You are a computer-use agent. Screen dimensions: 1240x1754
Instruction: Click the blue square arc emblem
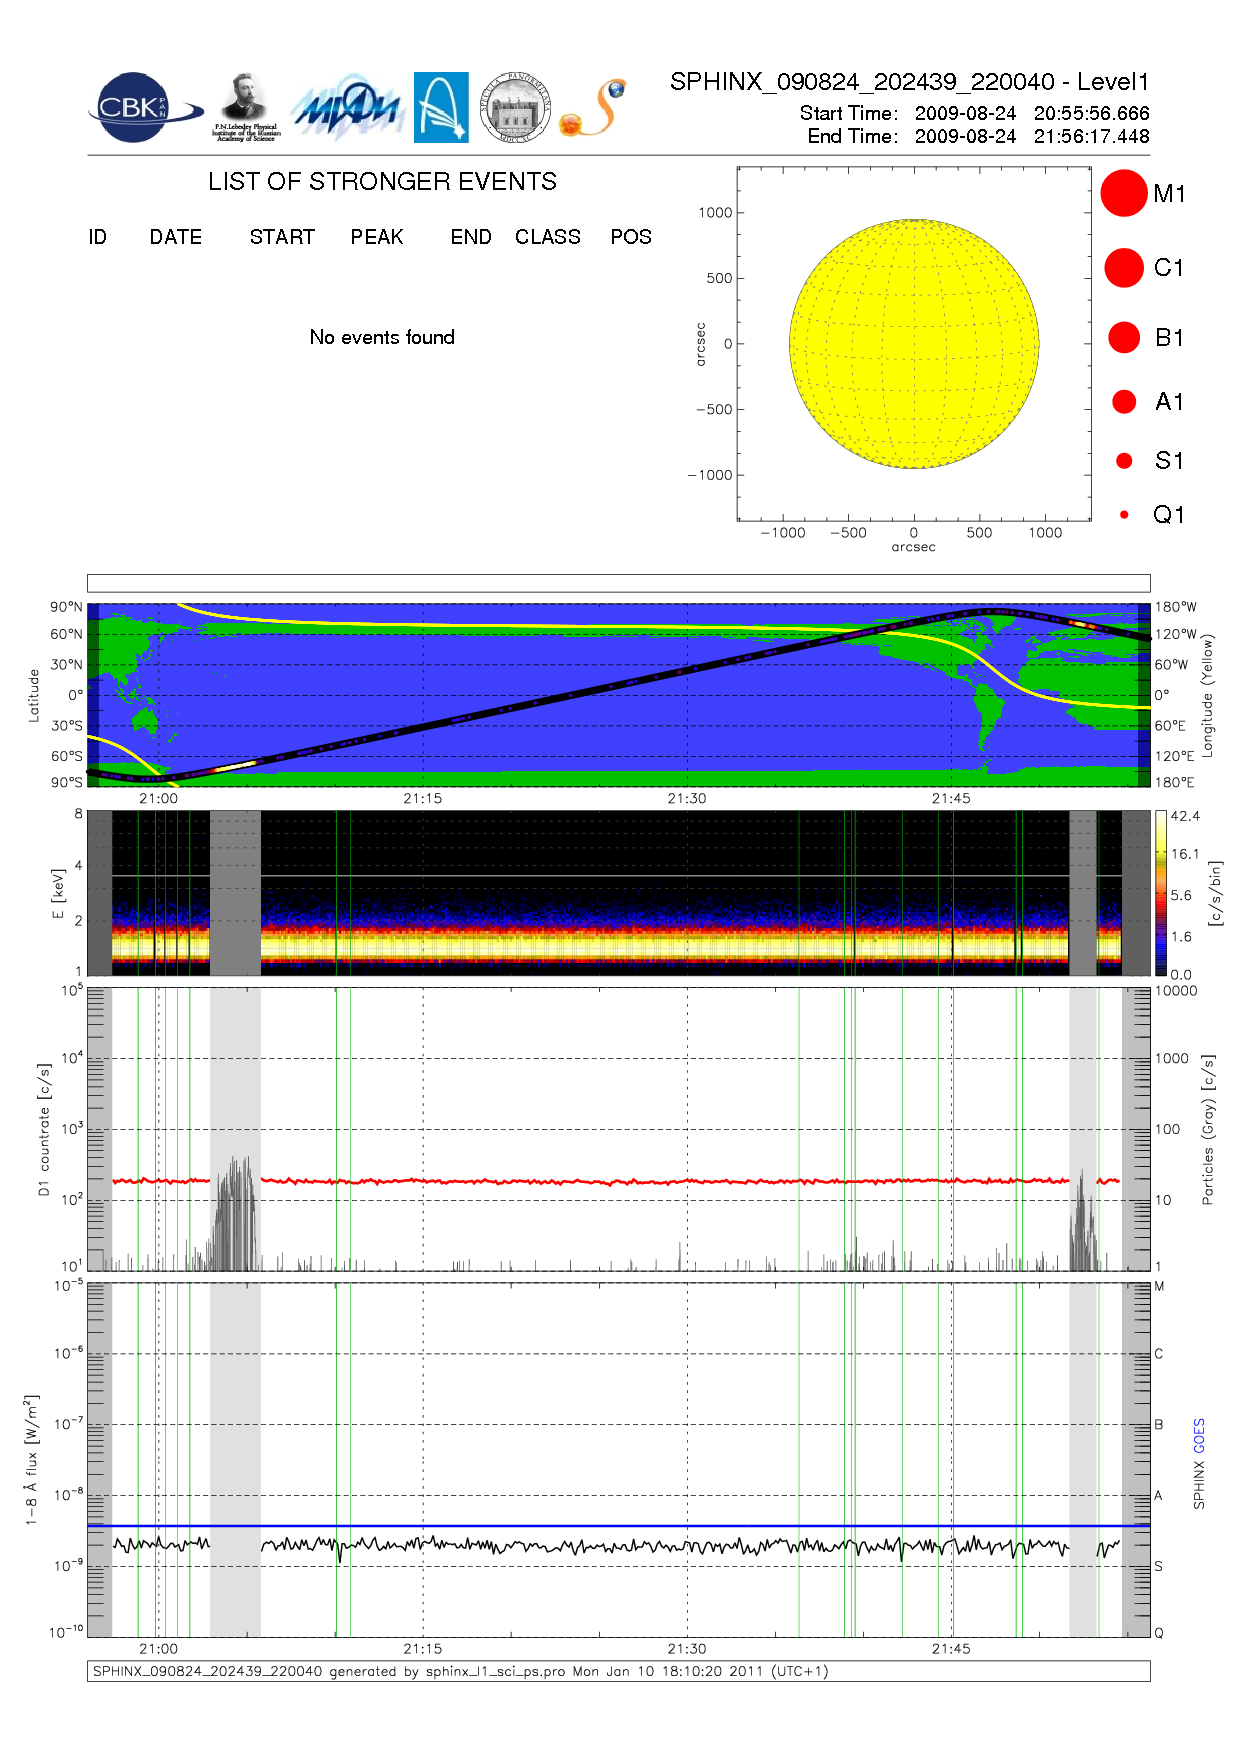pos(441,107)
